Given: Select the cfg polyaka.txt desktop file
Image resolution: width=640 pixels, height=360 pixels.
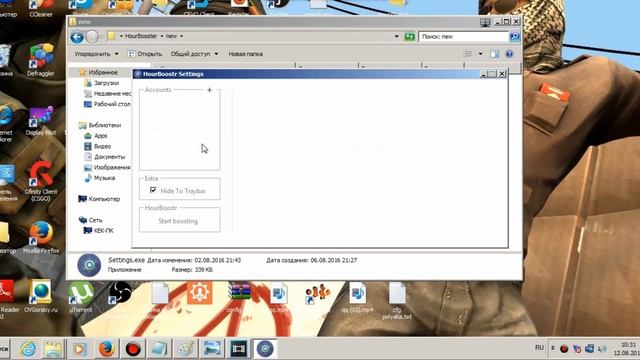Looking at the screenshot, I should tap(397, 300).
